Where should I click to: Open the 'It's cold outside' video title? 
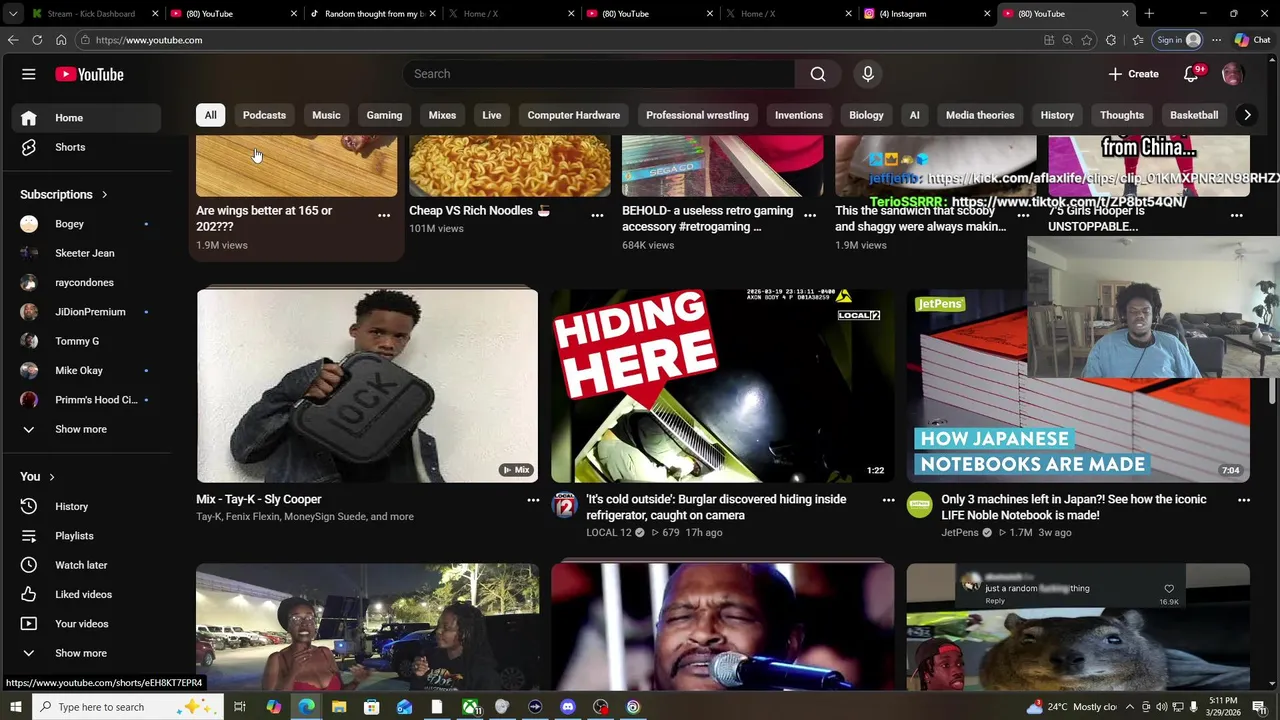click(716, 507)
